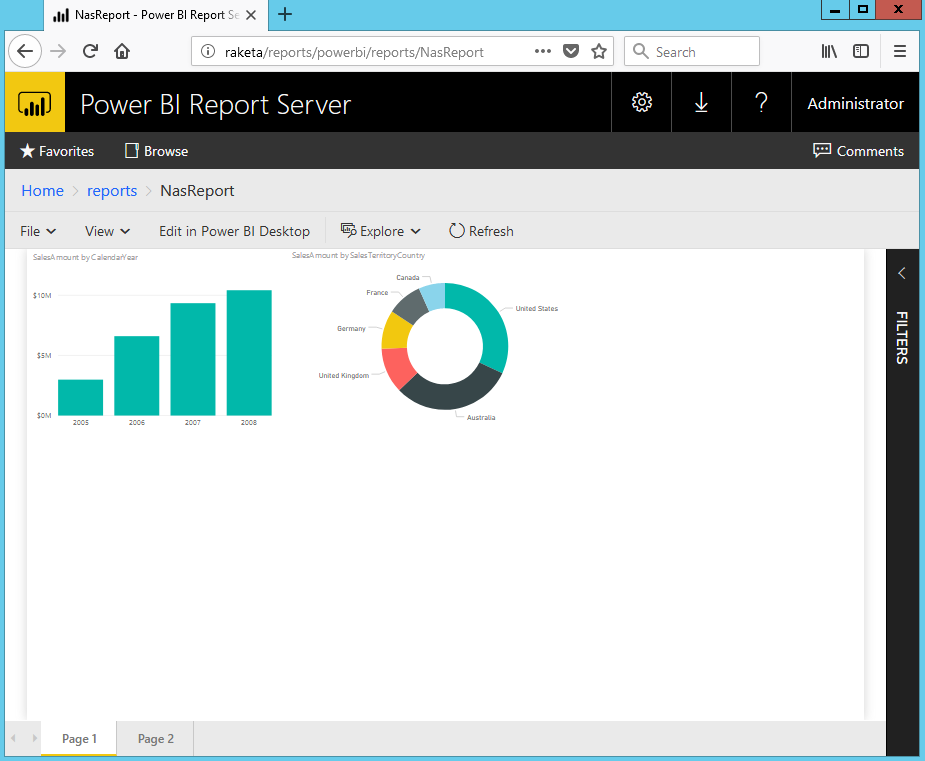Click the next page tabs arrow
Image resolution: width=925 pixels, height=761 pixels.
[x=34, y=739]
